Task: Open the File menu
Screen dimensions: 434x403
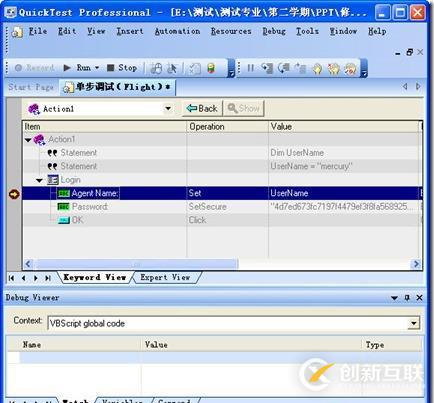Action: (38, 31)
